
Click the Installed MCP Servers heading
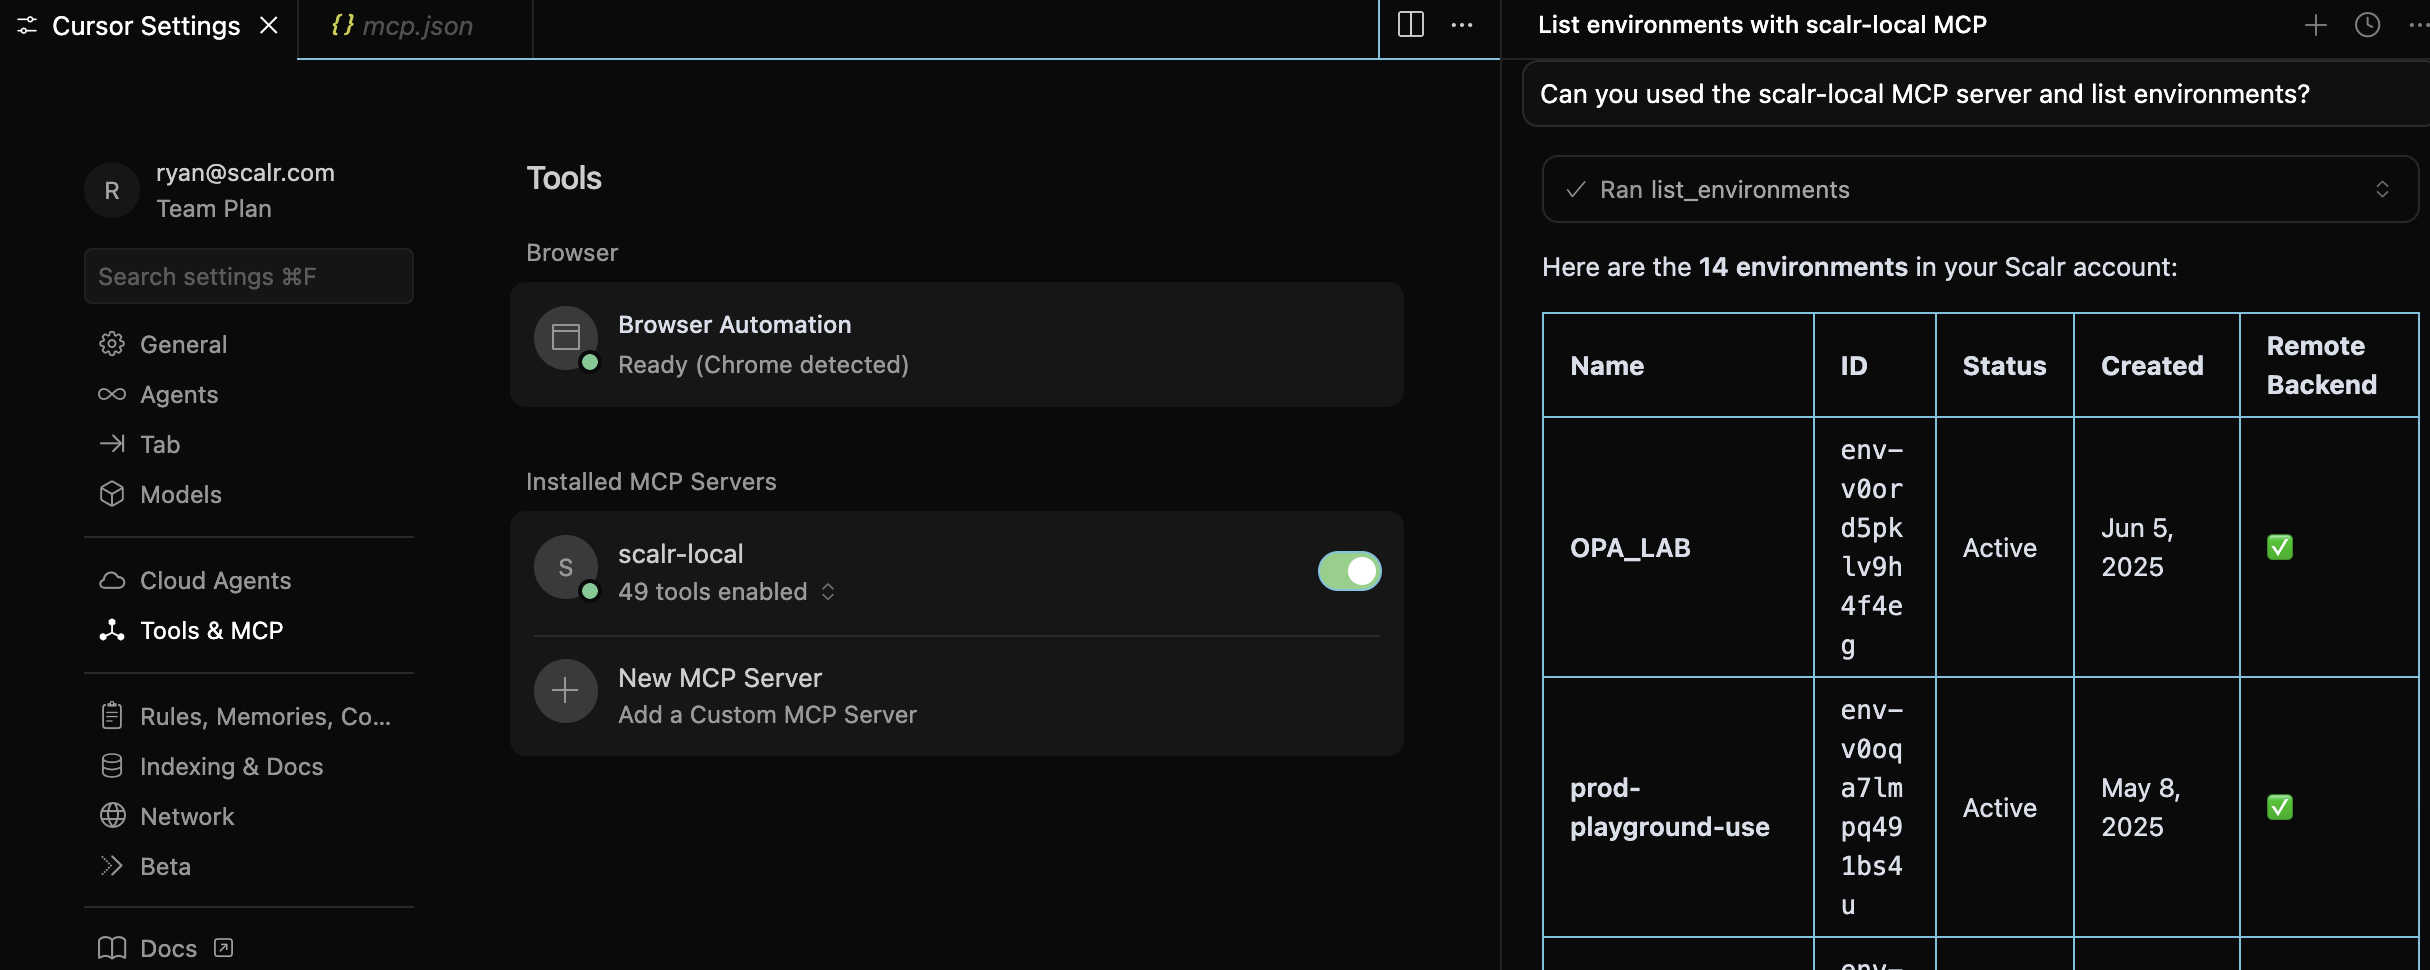651,482
